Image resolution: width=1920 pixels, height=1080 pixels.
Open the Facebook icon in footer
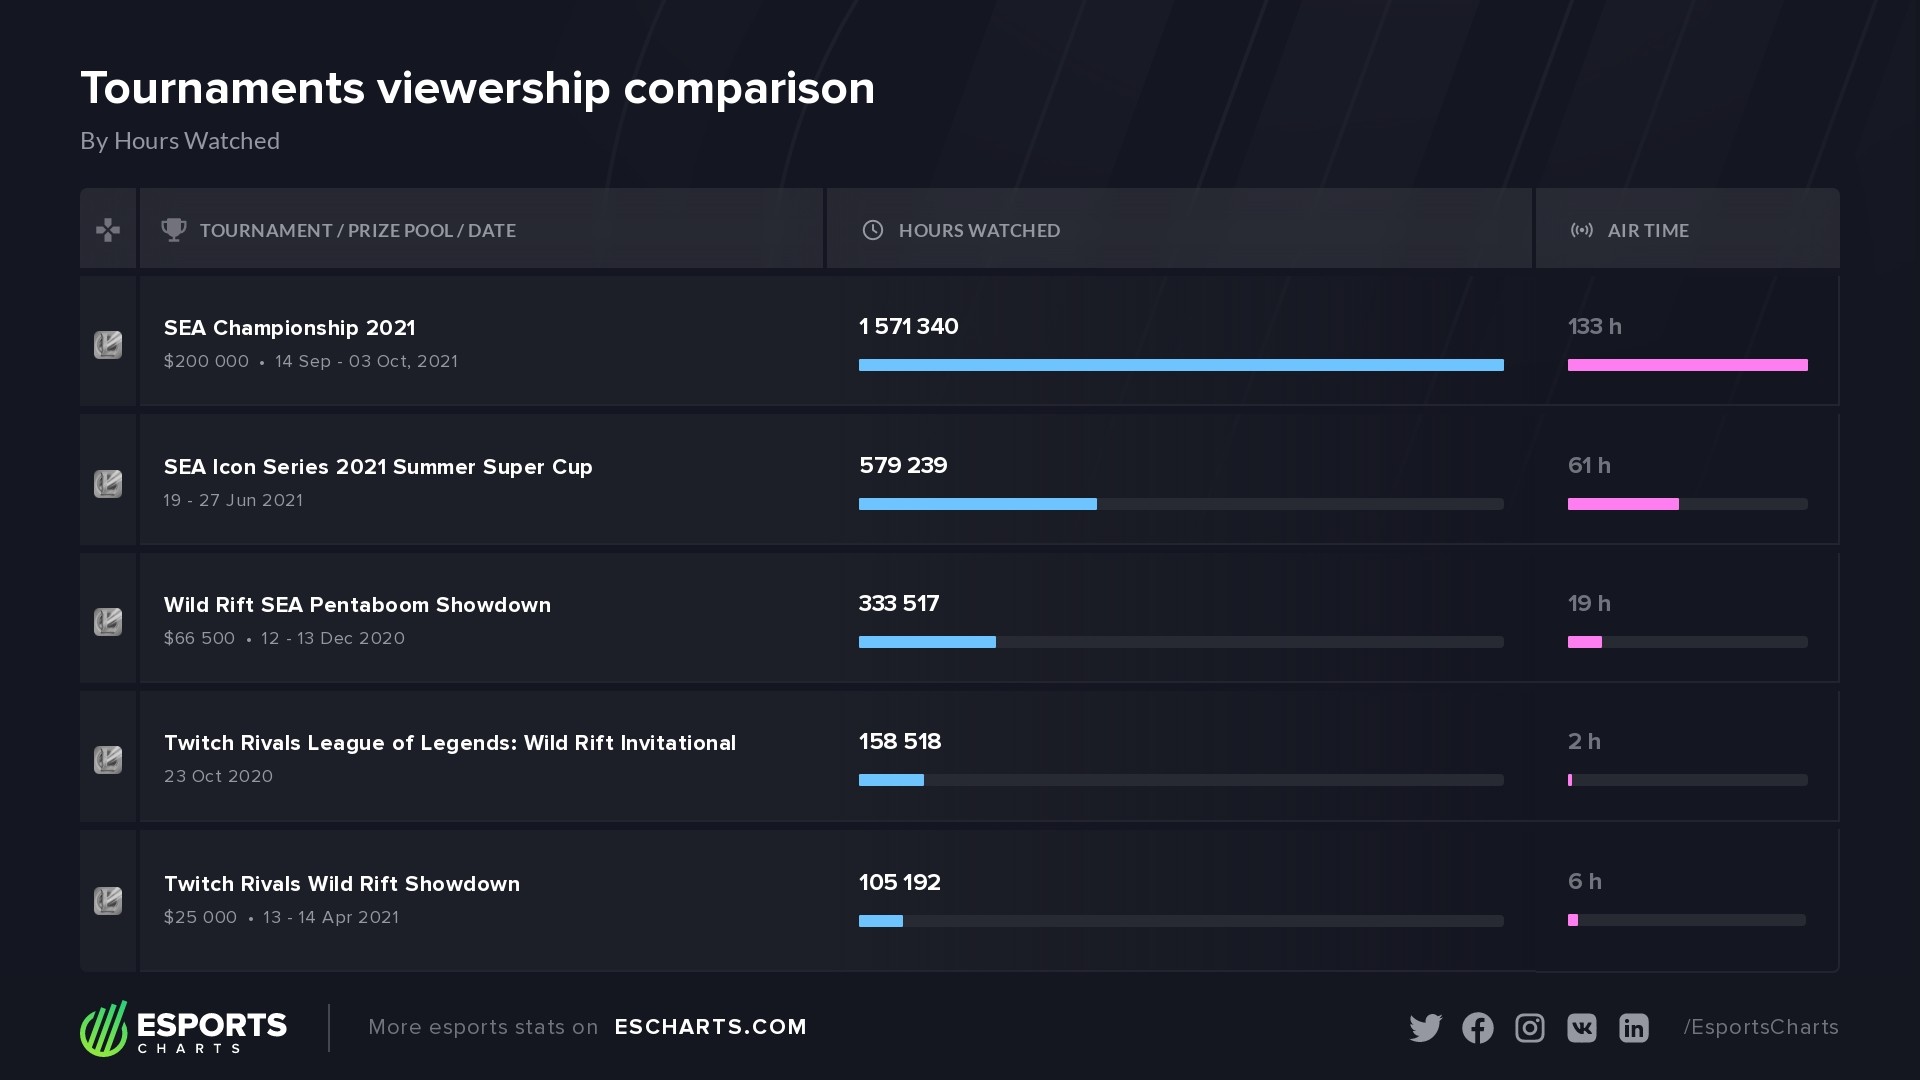1477,1028
